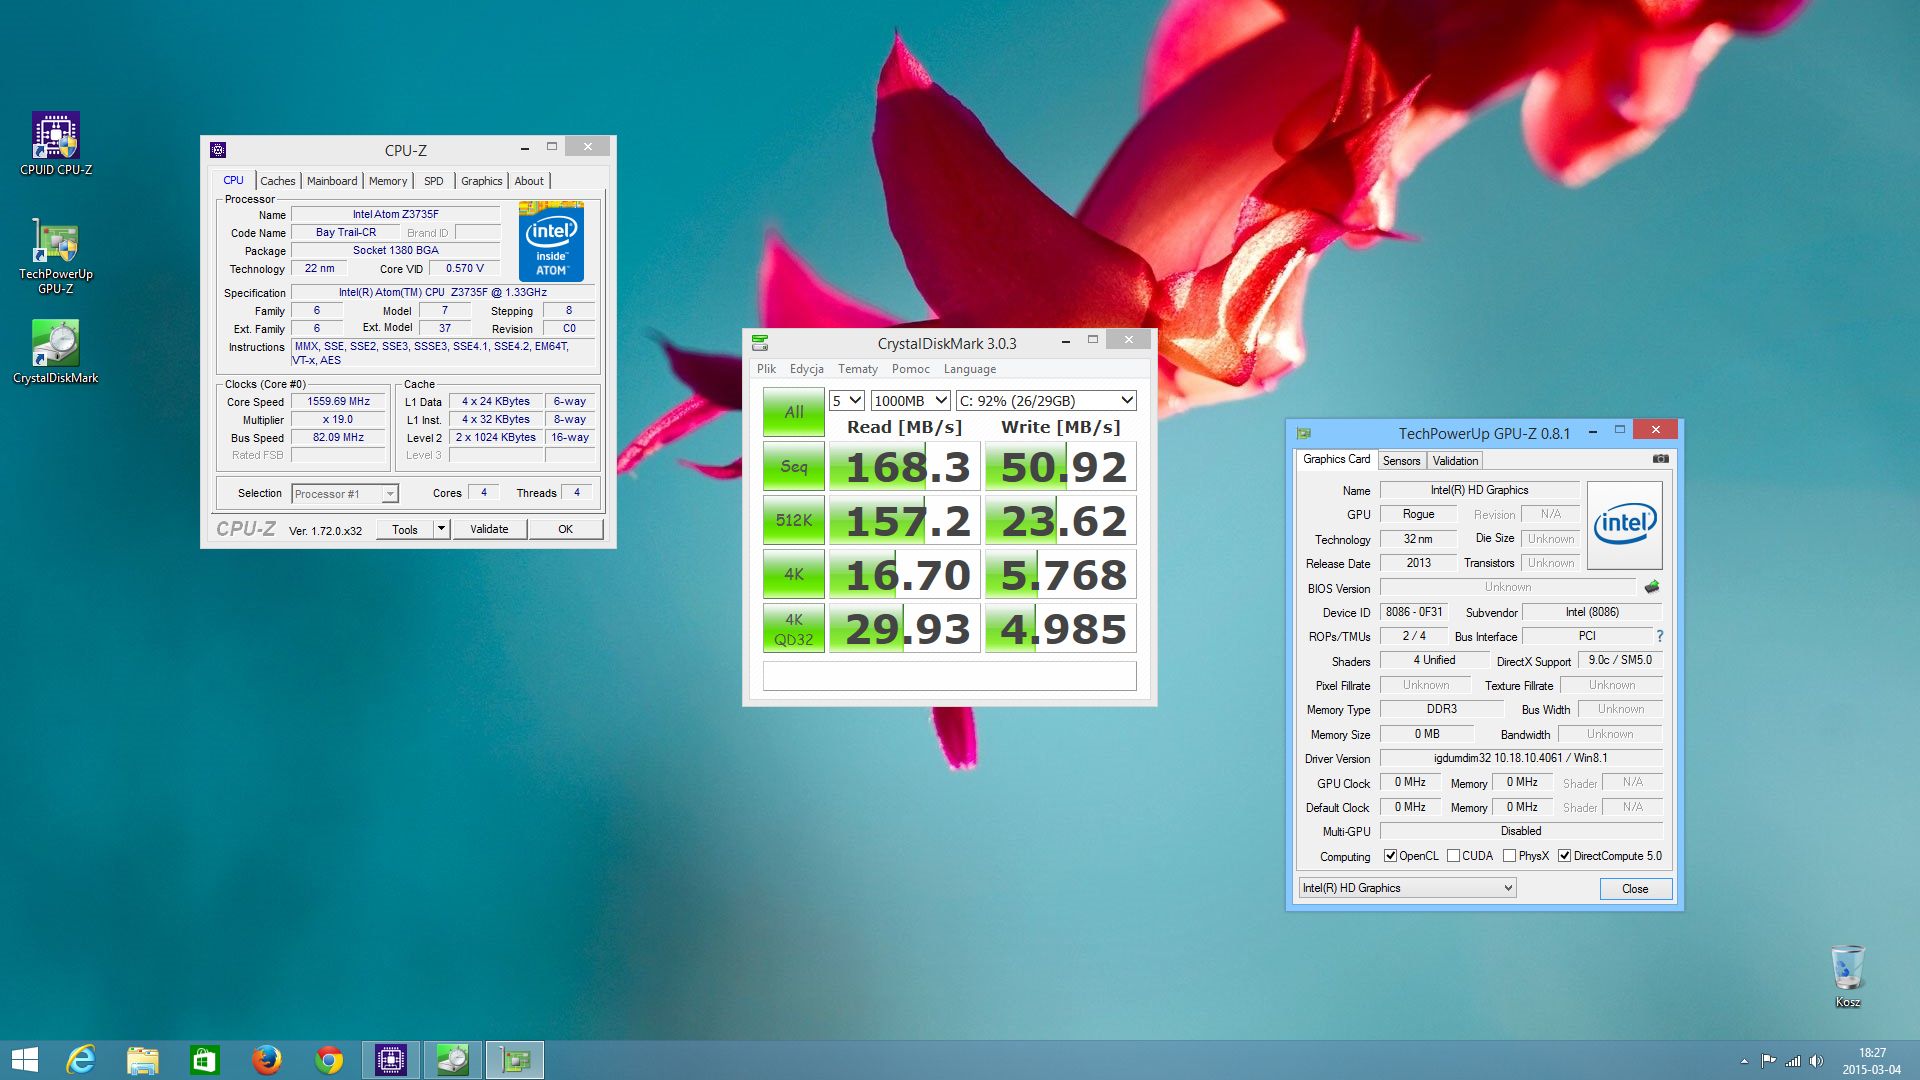Click Intel logo in GPU-Z
1920x1080 pixels.
(1625, 525)
